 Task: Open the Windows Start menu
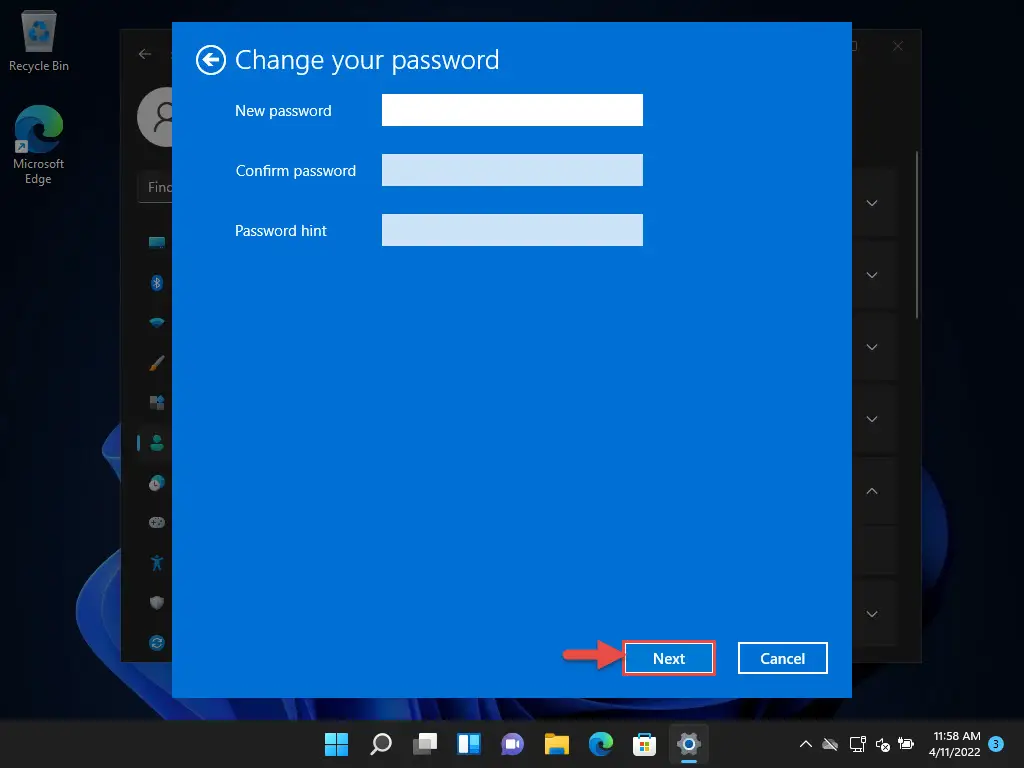coord(337,744)
